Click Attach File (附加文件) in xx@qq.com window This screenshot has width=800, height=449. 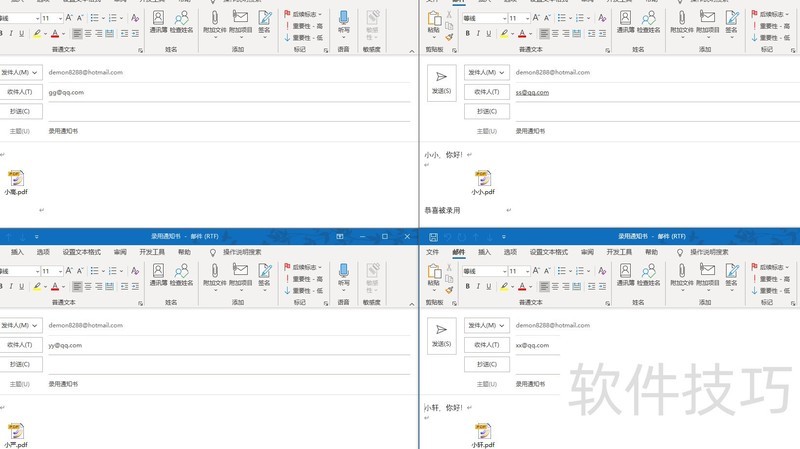[x=682, y=277]
